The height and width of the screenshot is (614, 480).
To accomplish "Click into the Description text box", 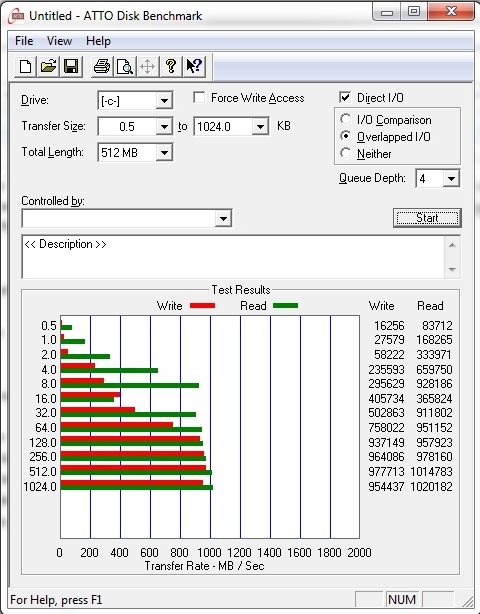I will pos(233,257).
